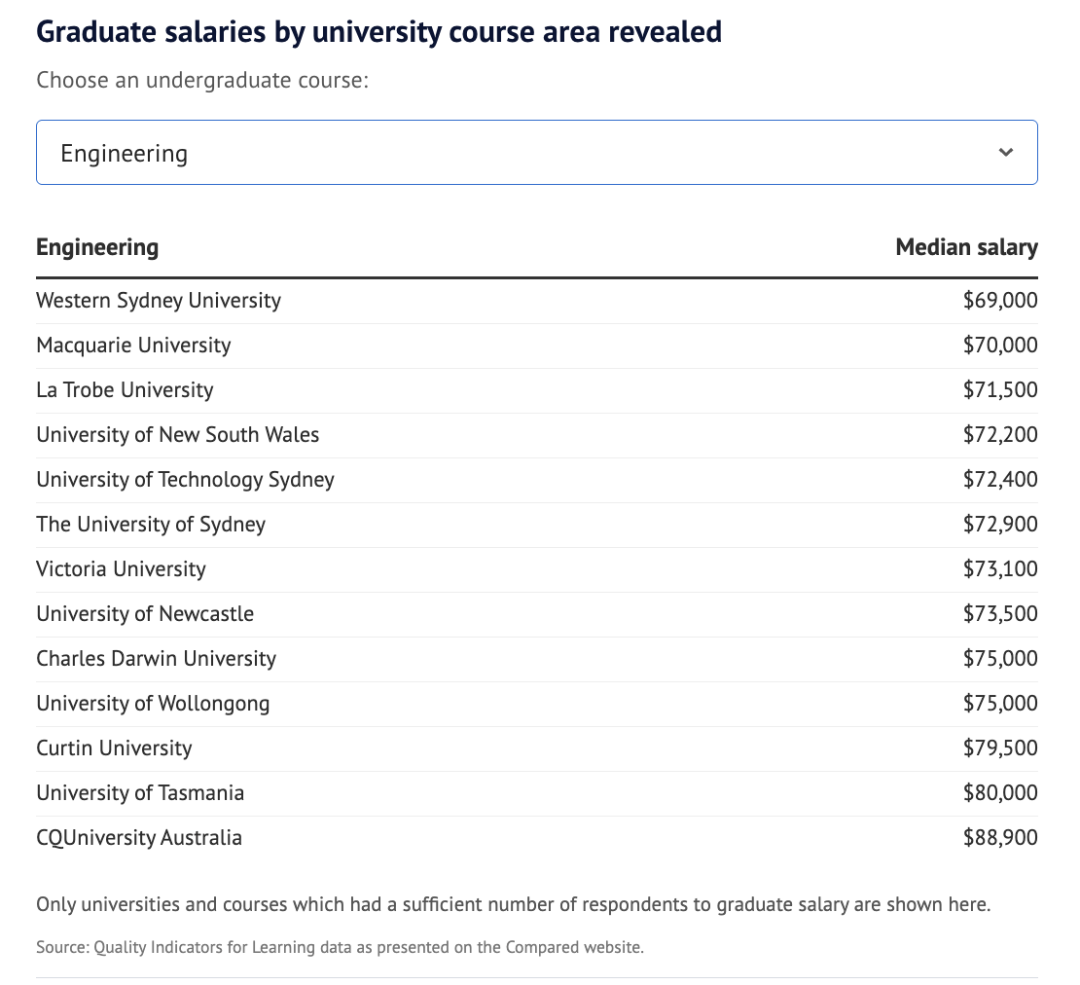The image size is (1080, 985).
Task: Click the Median salary column header
Action: [x=966, y=247]
